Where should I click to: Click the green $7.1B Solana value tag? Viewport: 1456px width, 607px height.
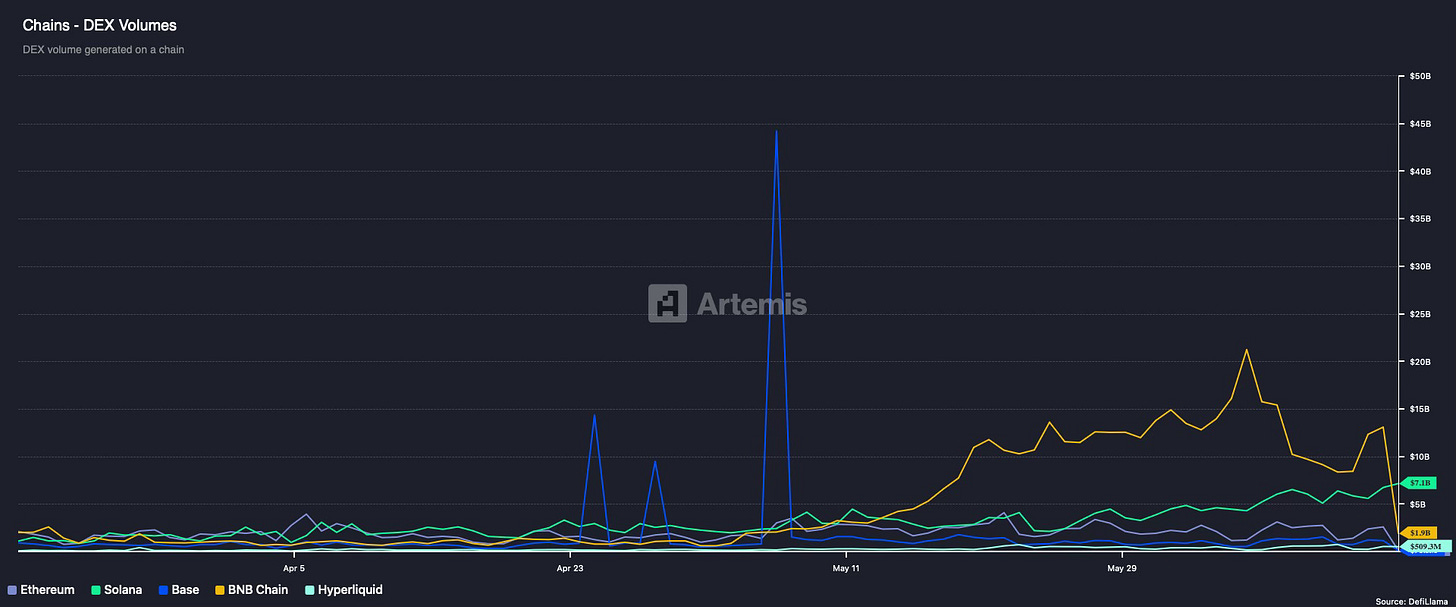[1421, 483]
